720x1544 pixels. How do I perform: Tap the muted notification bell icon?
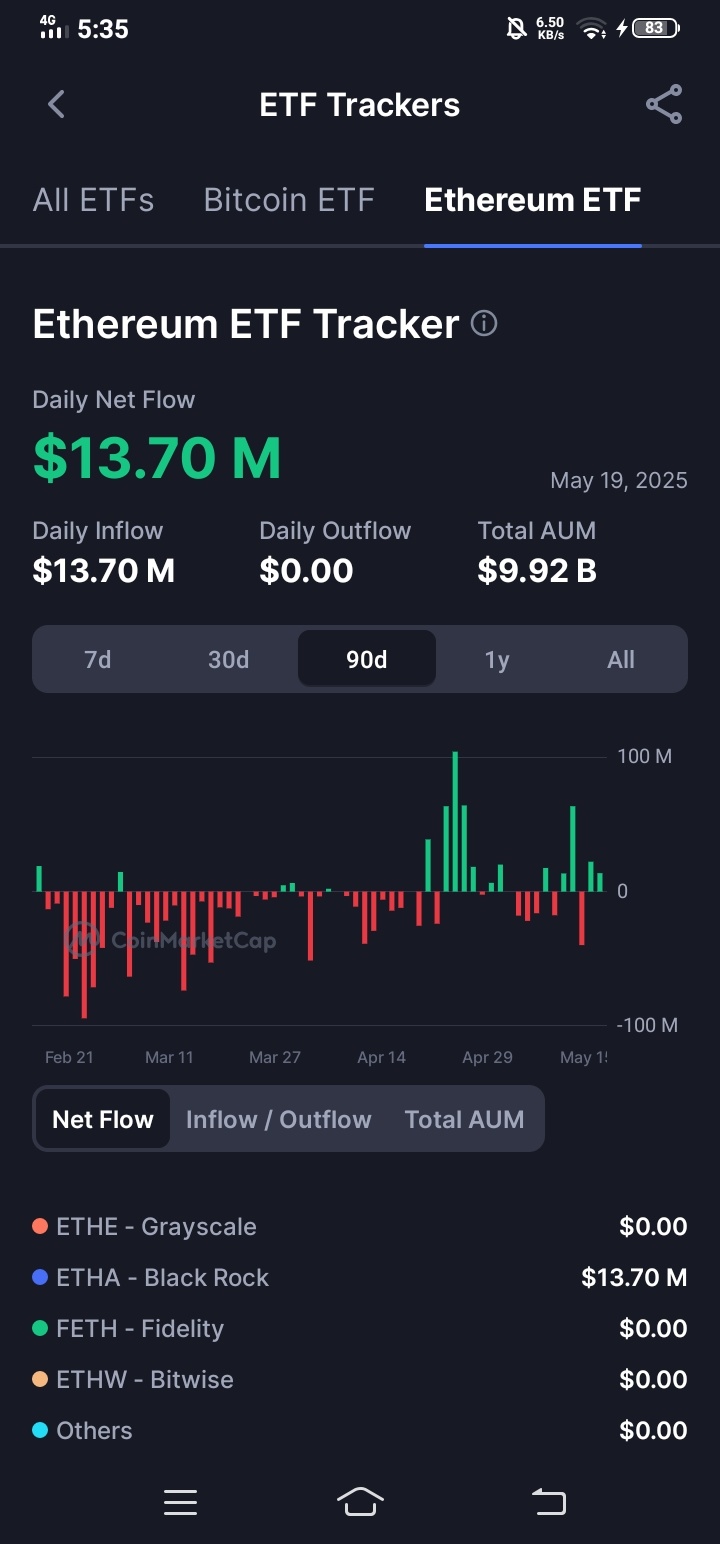click(x=516, y=28)
